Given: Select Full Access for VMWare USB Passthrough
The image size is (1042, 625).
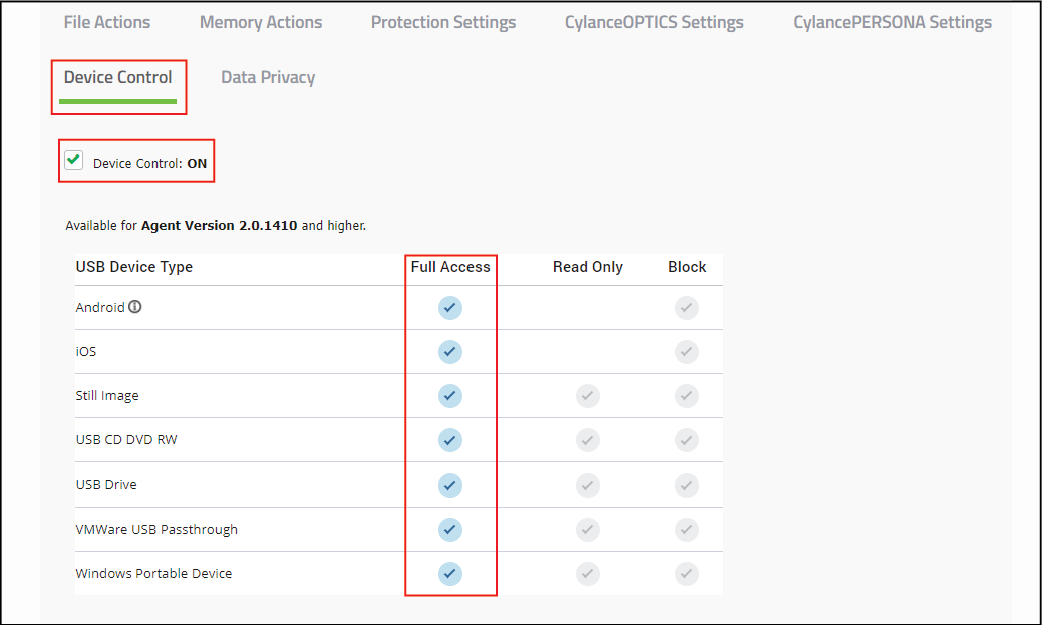Looking at the screenshot, I should (450, 530).
